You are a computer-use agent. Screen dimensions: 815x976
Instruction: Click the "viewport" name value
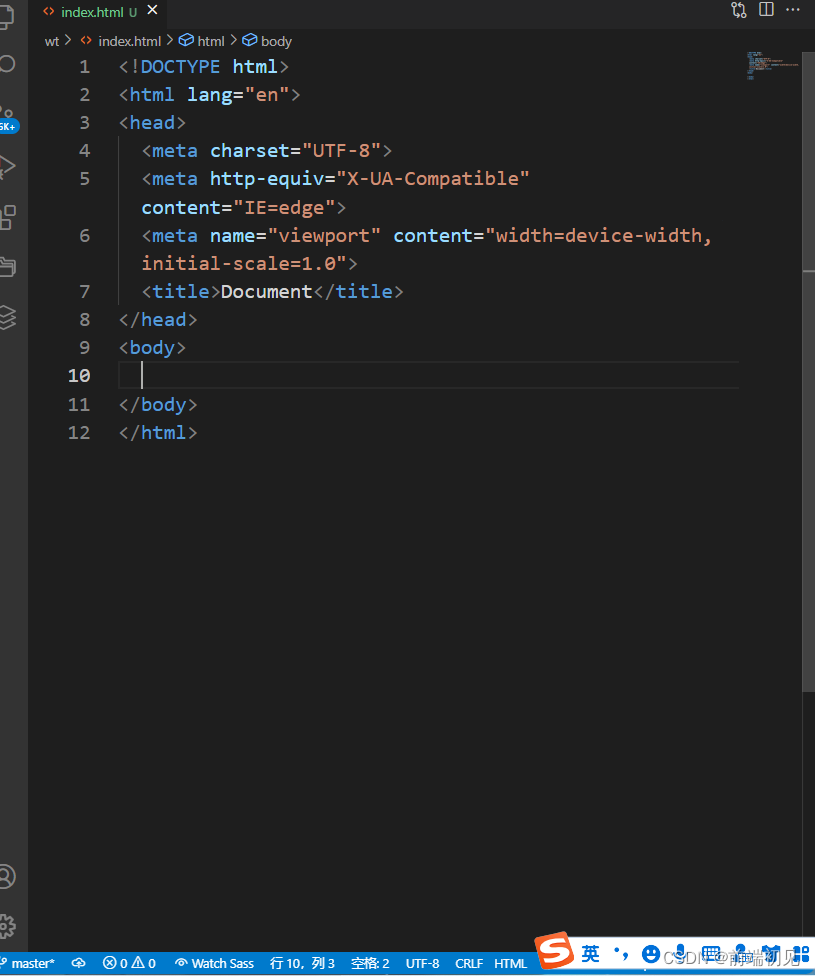coord(324,235)
